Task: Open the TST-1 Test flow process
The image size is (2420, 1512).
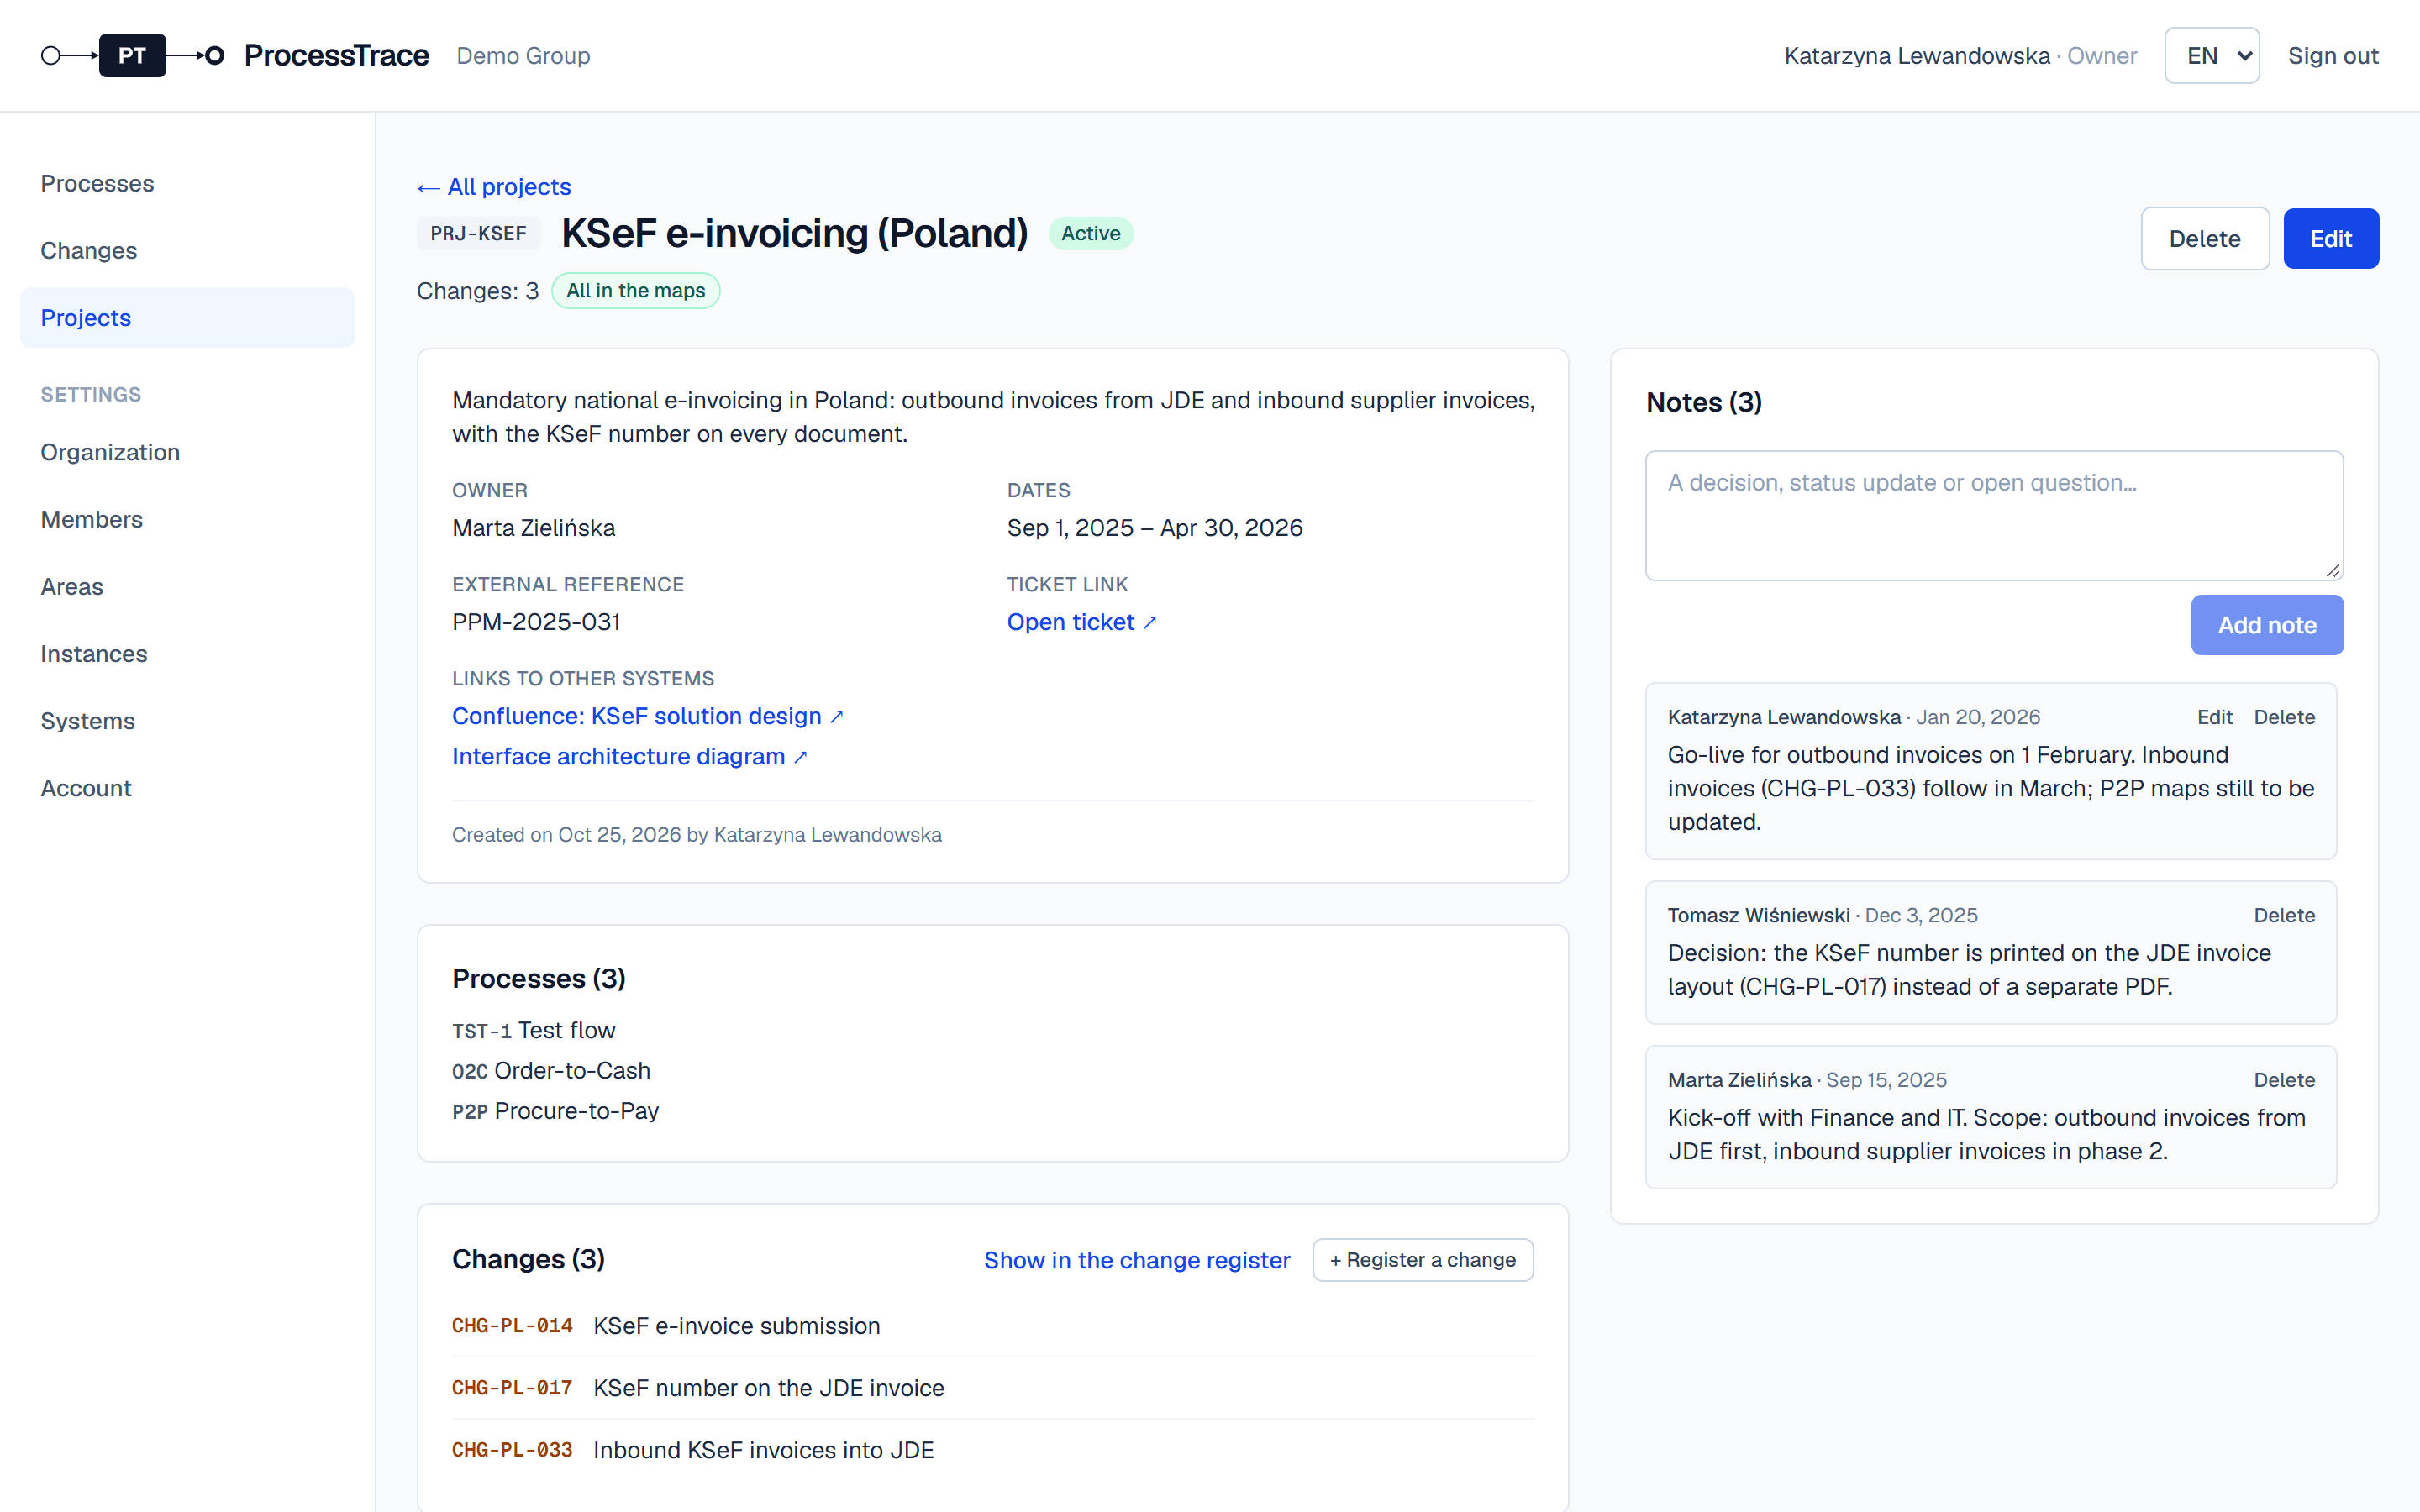Action: tap(534, 1030)
